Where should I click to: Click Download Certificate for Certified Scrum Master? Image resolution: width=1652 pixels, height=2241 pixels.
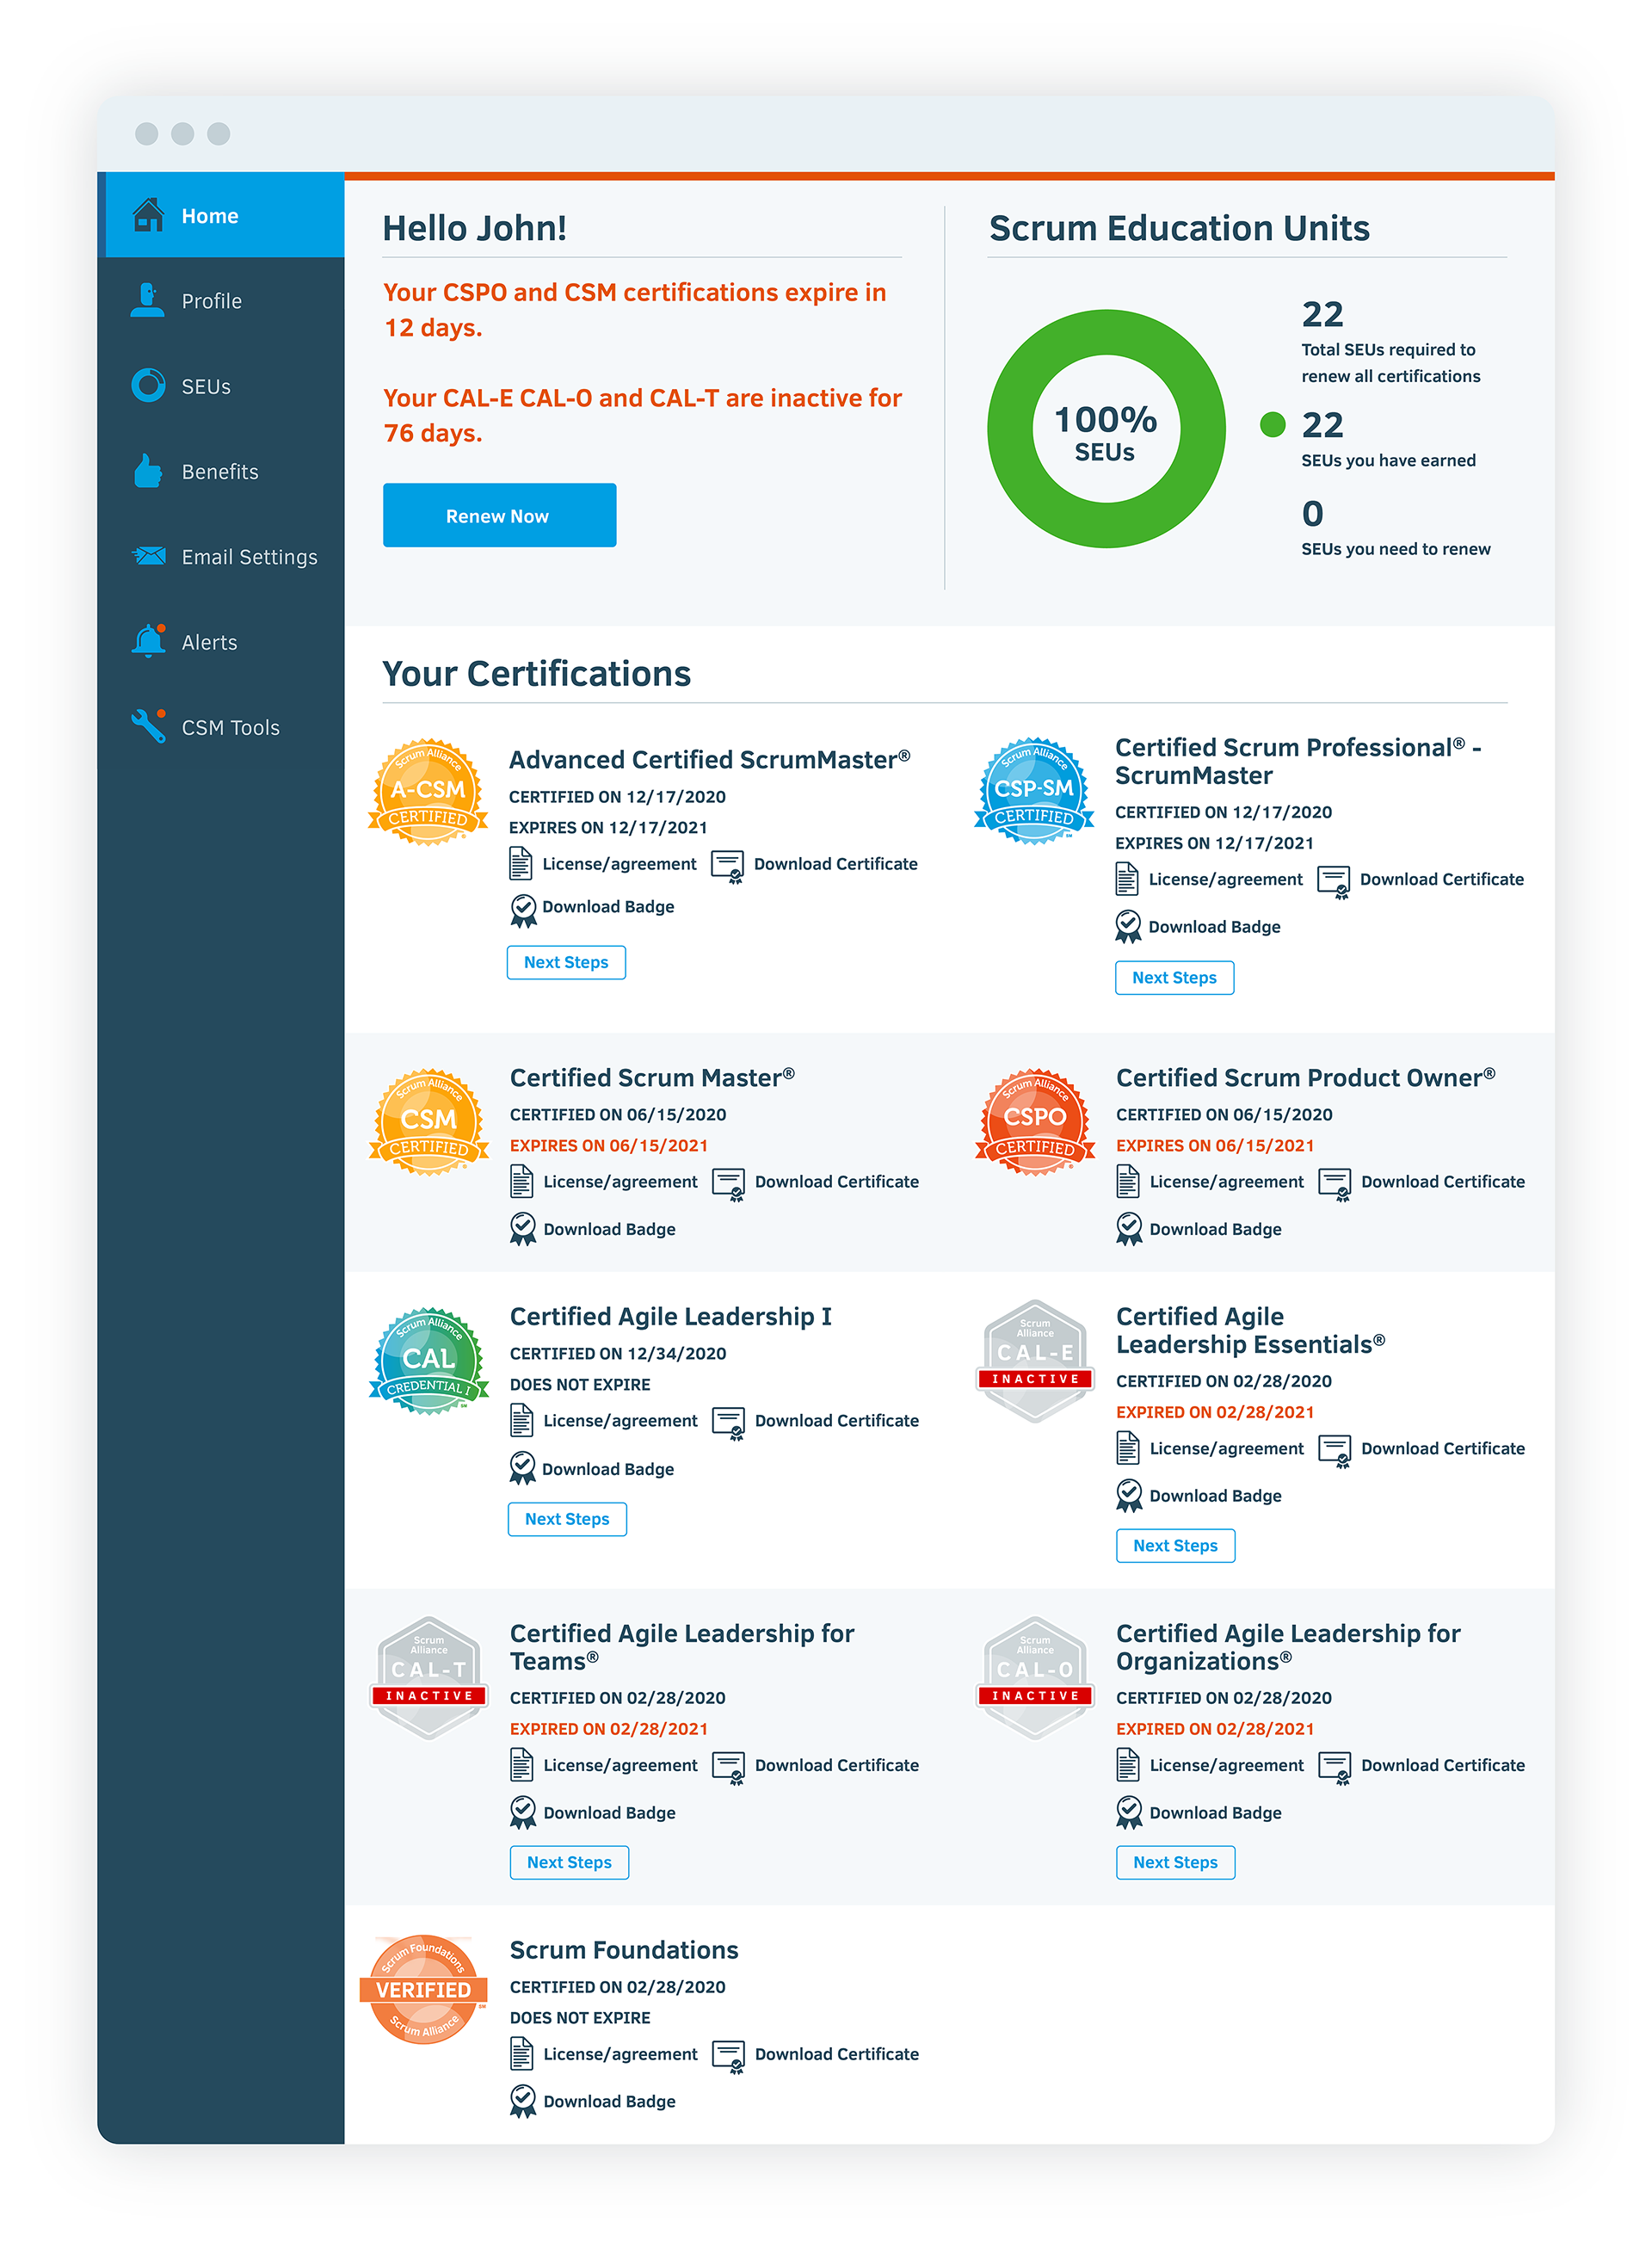point(836,1181)
